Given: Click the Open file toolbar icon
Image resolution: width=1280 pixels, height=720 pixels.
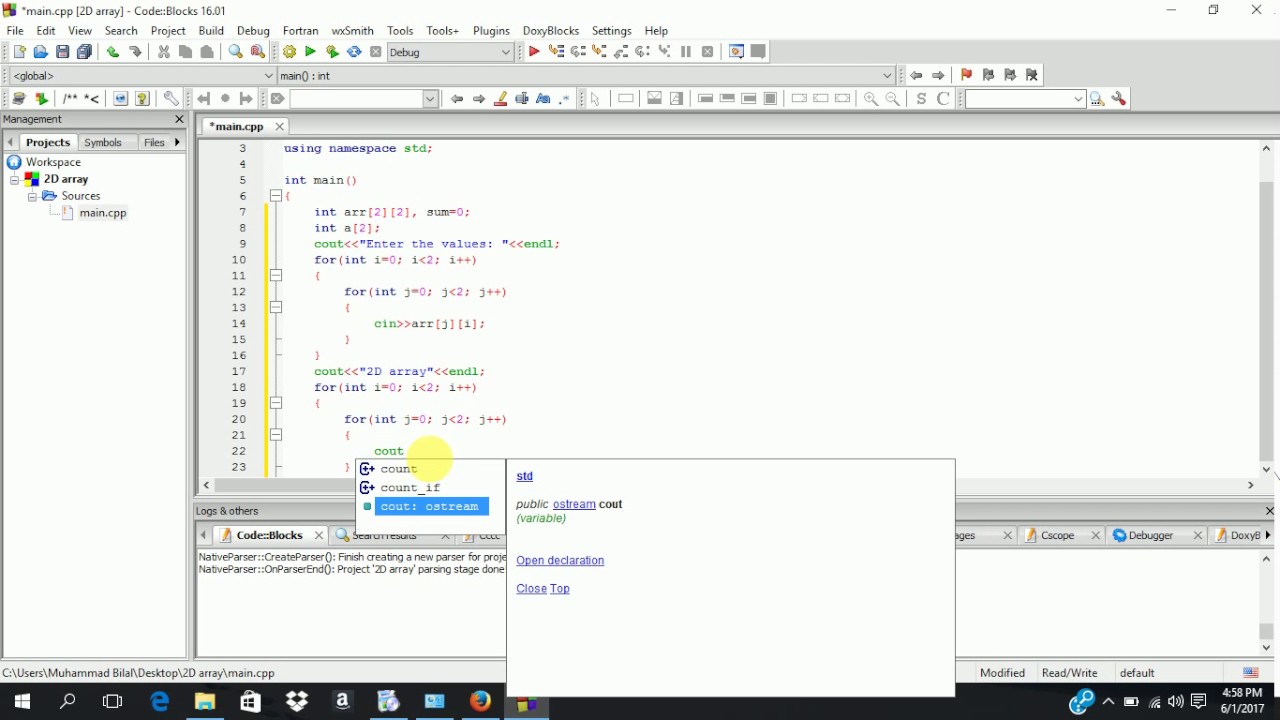Looking at the screenshot, I should coord(41,52).
